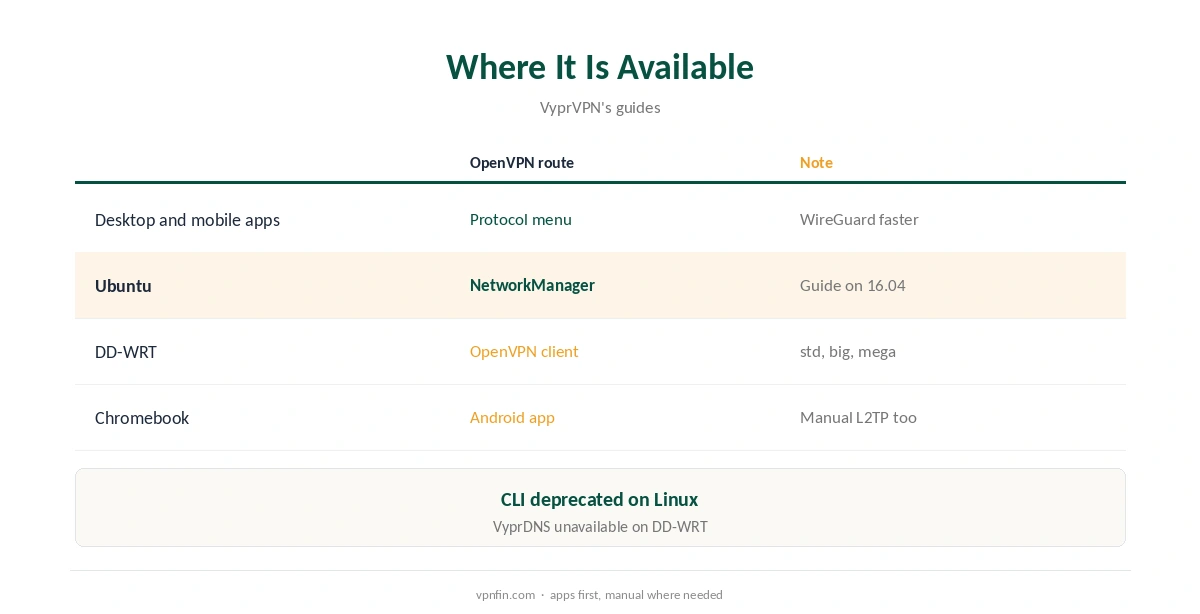The height and width of the screenshot is (614, 1200).
Task: Click the 'std, big, mega' note
Action: (848, 351)
